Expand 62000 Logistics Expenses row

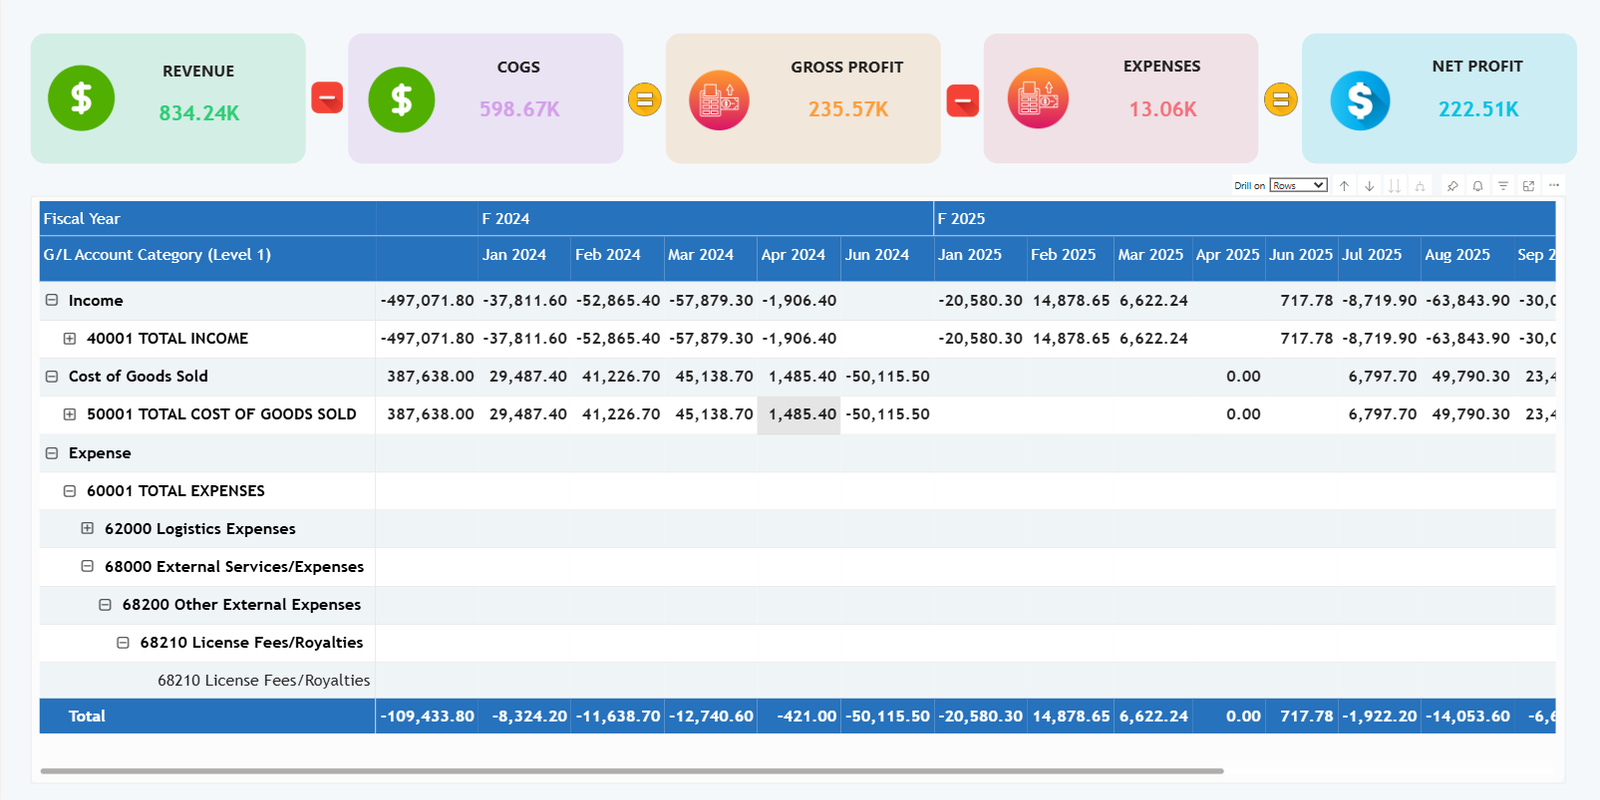(x=88, y=528)
